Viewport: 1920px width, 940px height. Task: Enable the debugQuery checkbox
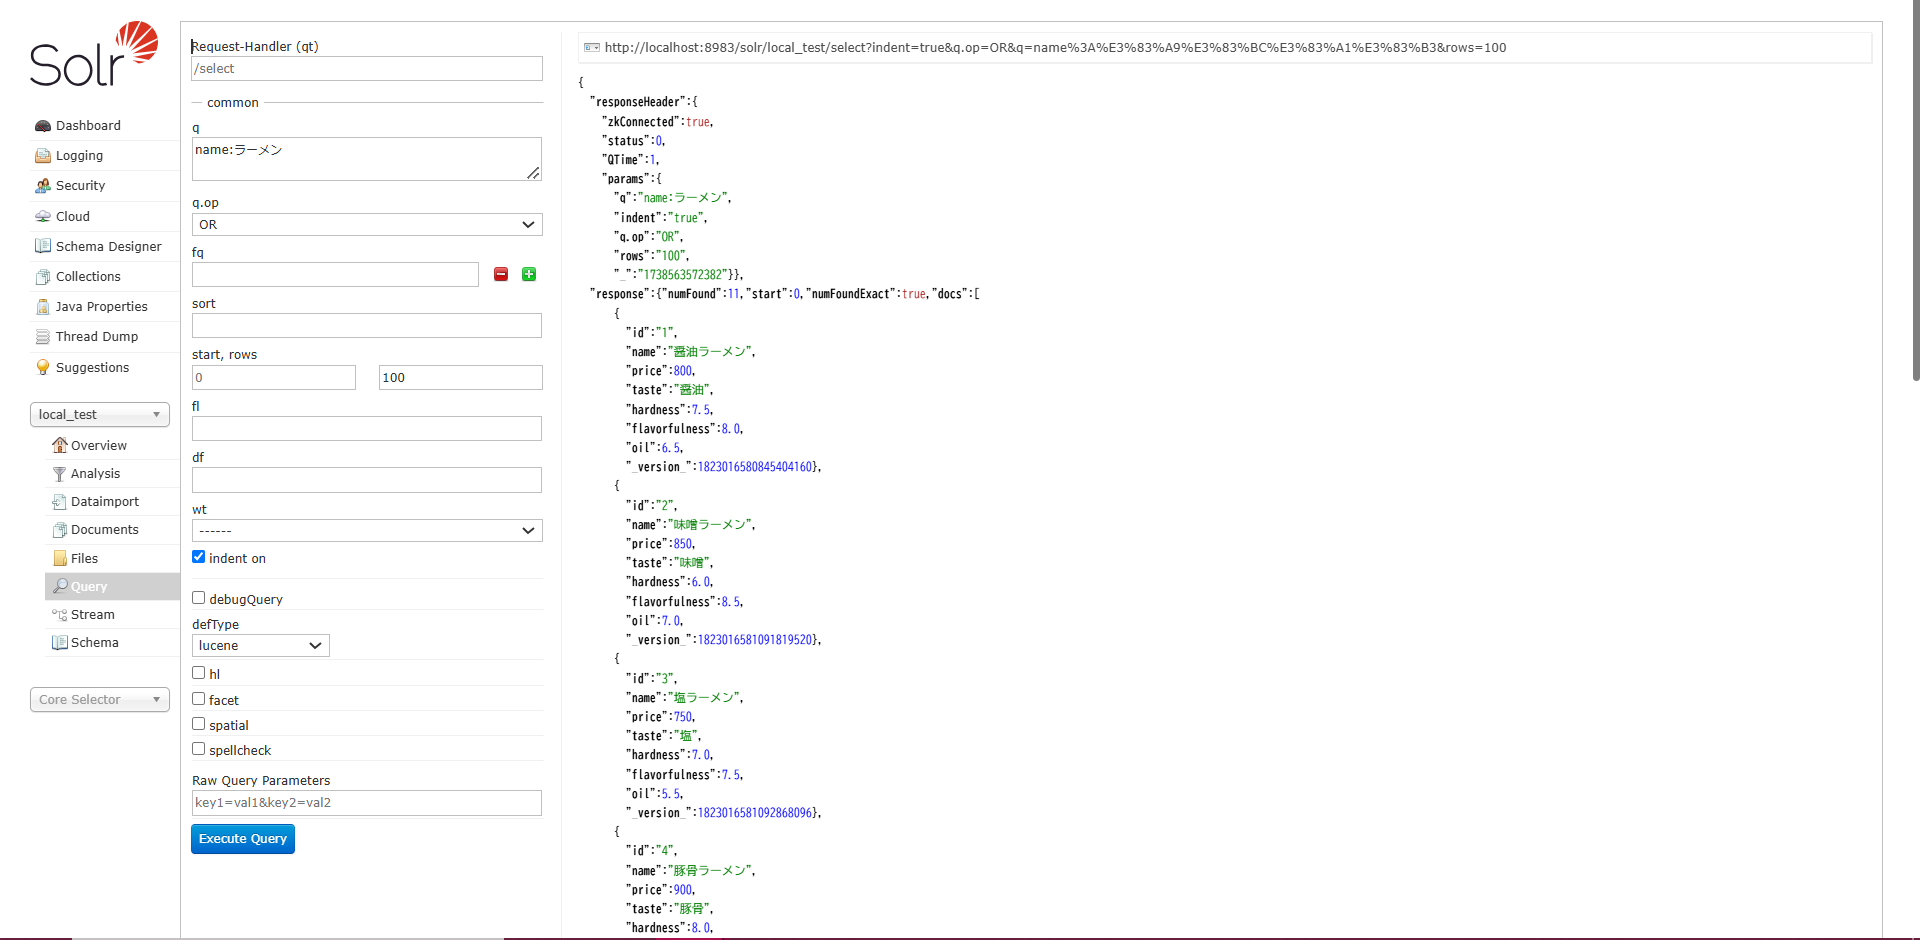click(199, 598)
